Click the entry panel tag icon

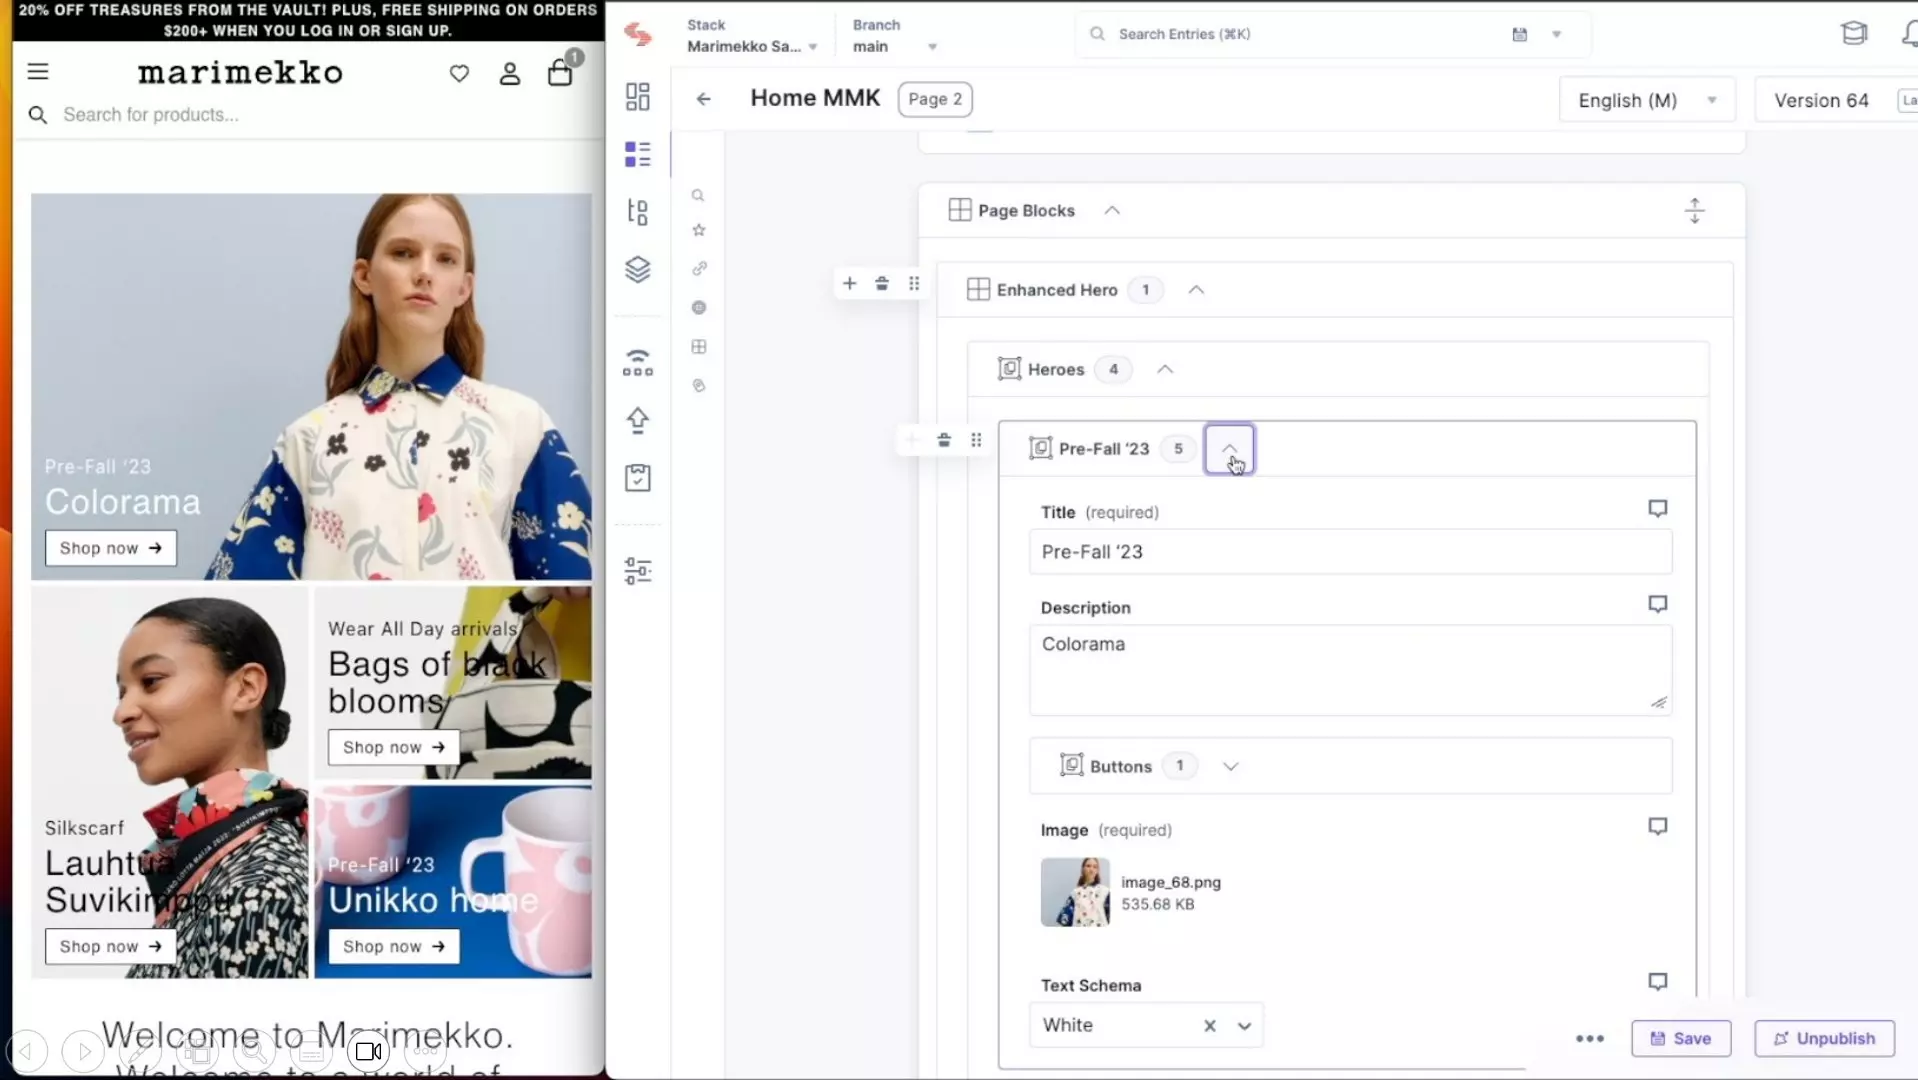pos(699,386)
